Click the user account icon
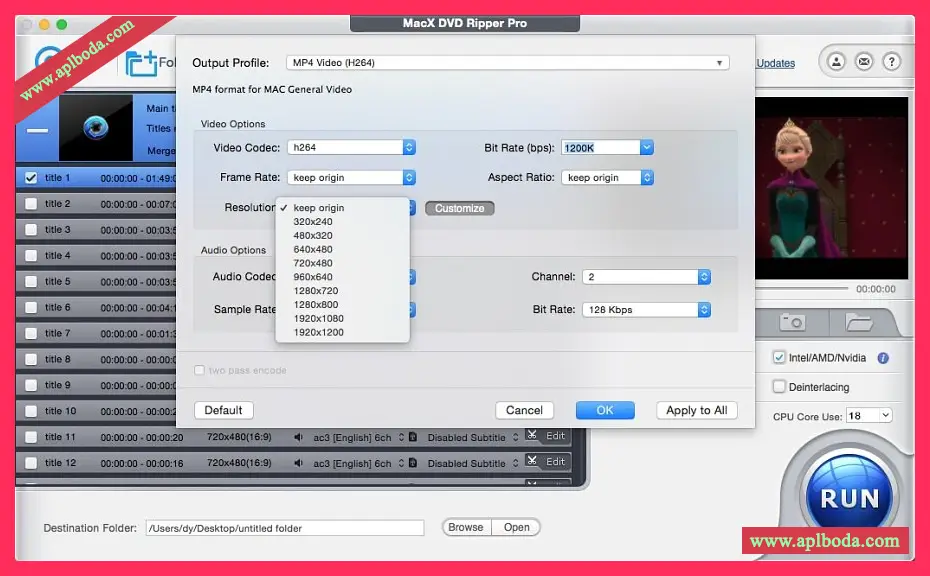Image resolution: width=930 pixels, height=576 pixels. click(x=836, y=62)
